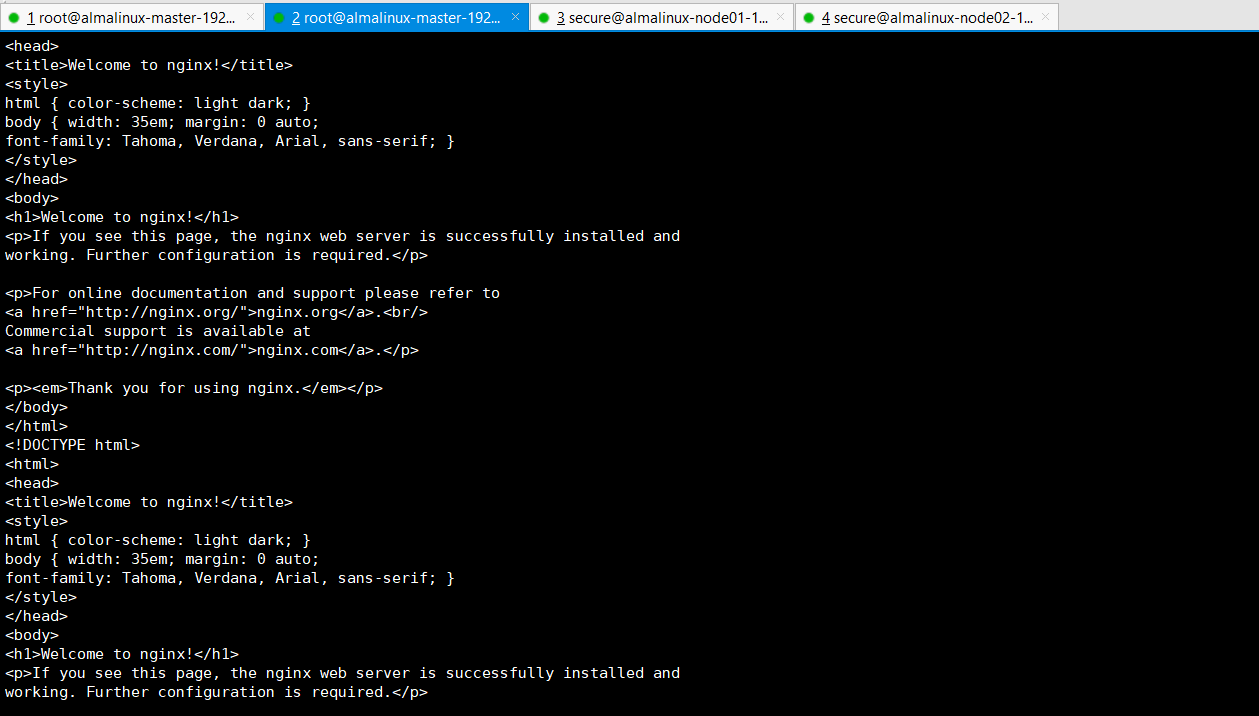Click green status dot on node01 tab
Viewport: 1259px width, 716px height.
[544, 18]
